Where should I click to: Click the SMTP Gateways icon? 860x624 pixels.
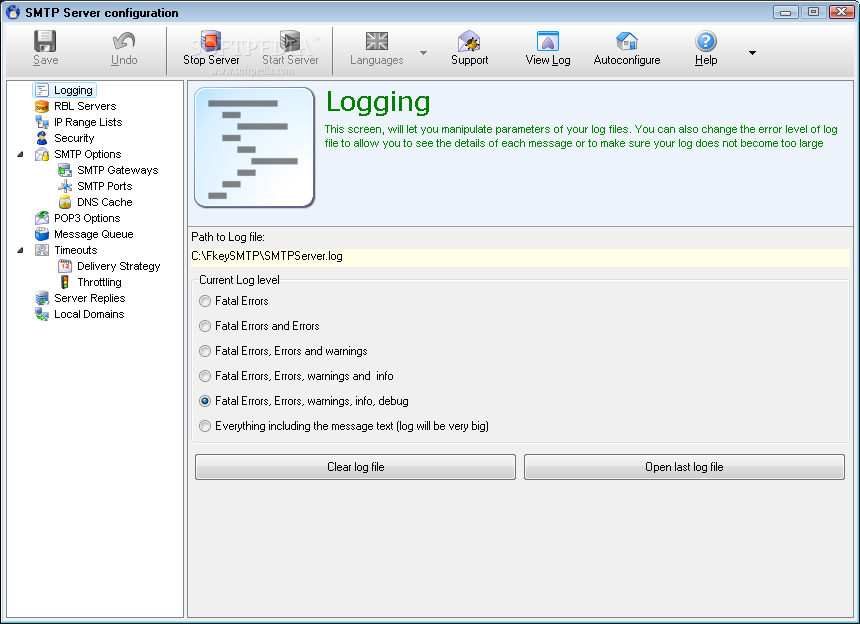click(x=65, y=170)
